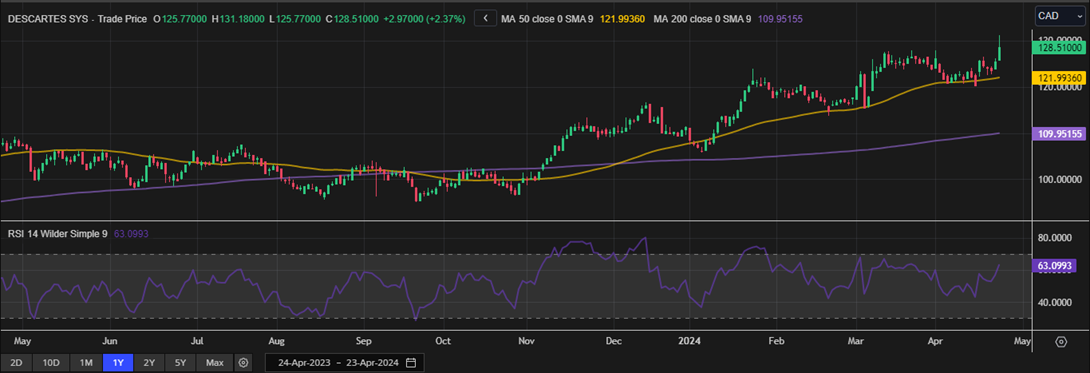Open the date range picker field
The image size is (1090, 373).
pos(345,363)
